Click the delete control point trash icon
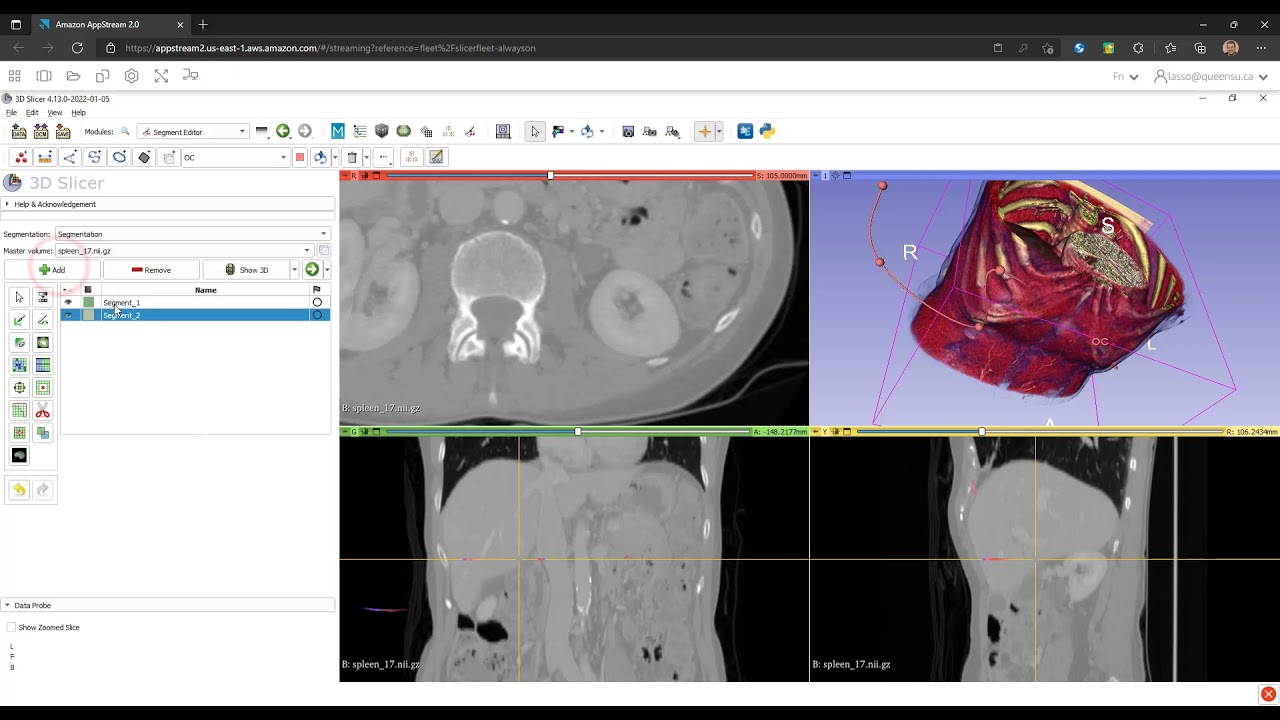1280x720 pixels. pos(352,157)
